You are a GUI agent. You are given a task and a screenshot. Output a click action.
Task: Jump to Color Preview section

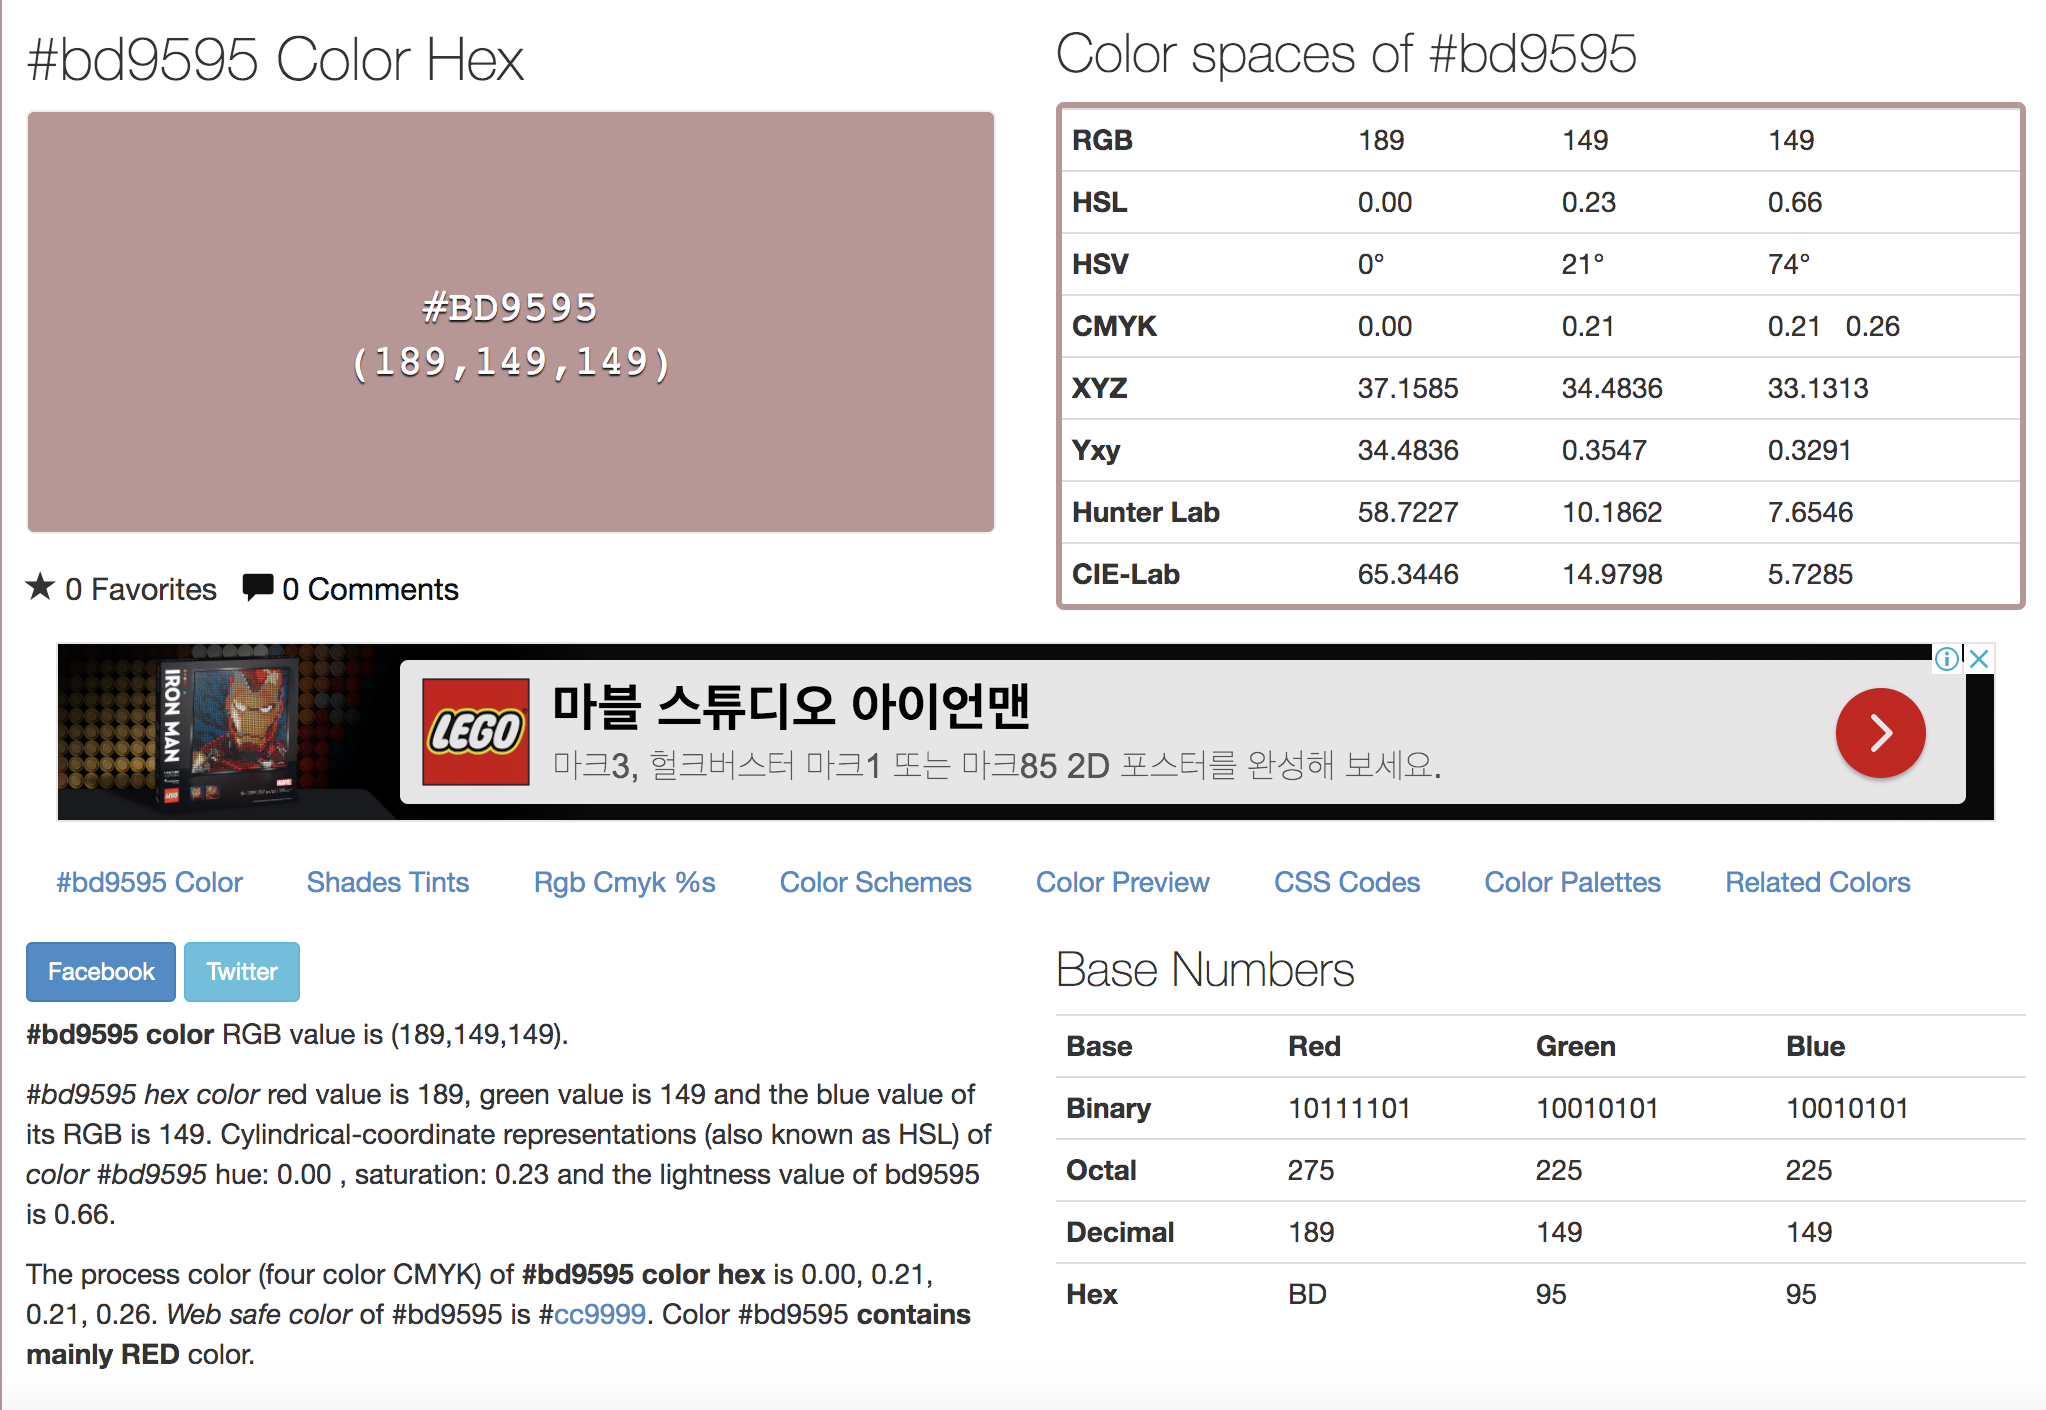1122,882
